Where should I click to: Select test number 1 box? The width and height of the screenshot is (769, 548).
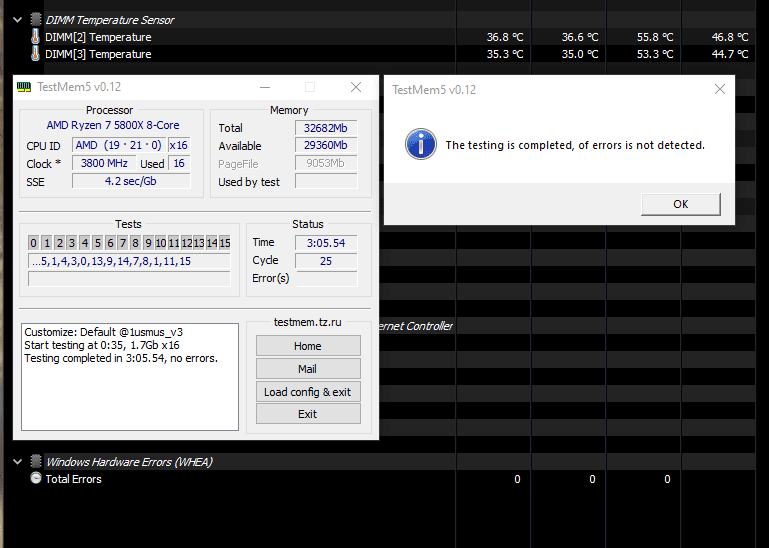[47, 243]
